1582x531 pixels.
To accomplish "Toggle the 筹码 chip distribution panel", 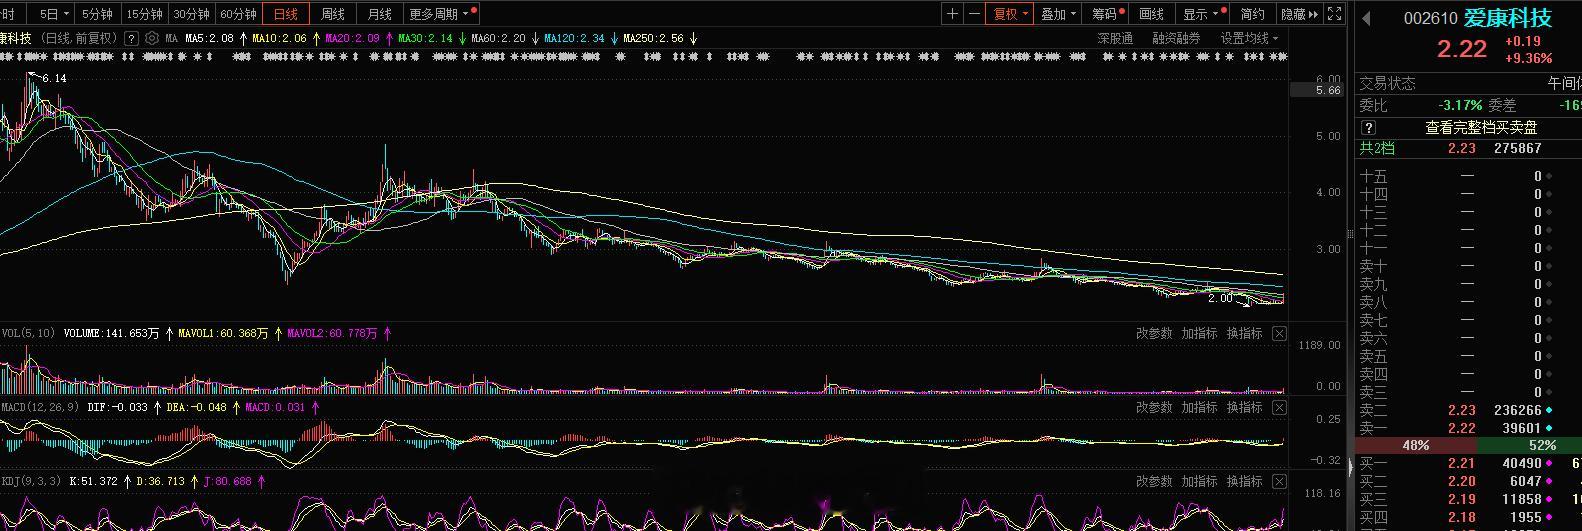I will (x=1106, y=14).
